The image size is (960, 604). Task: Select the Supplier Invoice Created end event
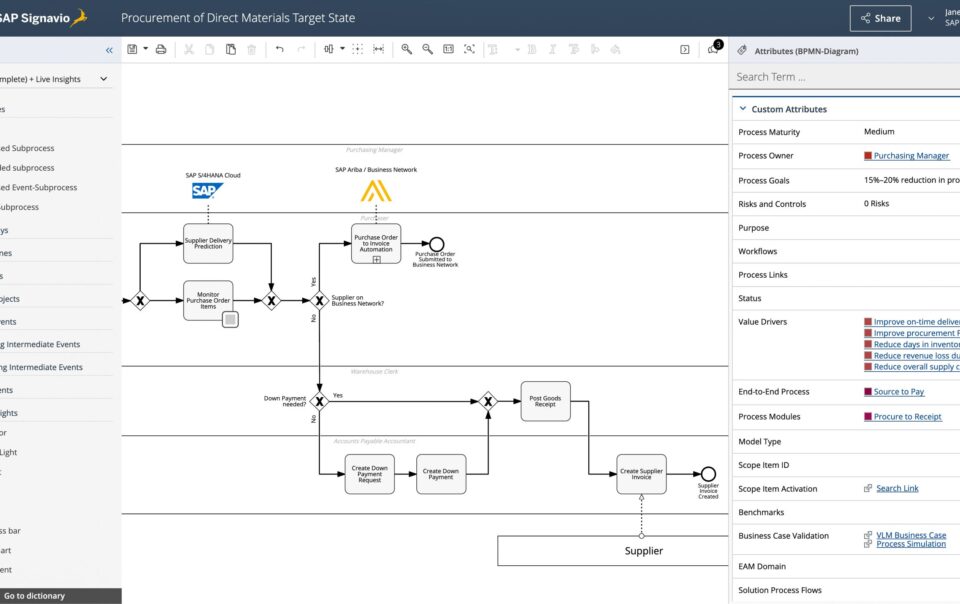[x=708, y=474]
